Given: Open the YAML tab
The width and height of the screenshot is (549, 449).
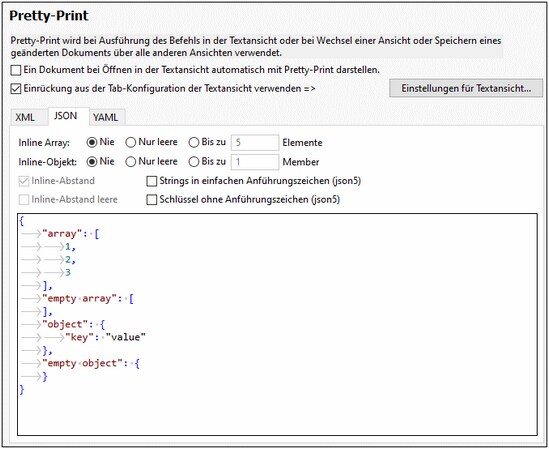Looking at the screenshot, I should [x=105, y=117].
